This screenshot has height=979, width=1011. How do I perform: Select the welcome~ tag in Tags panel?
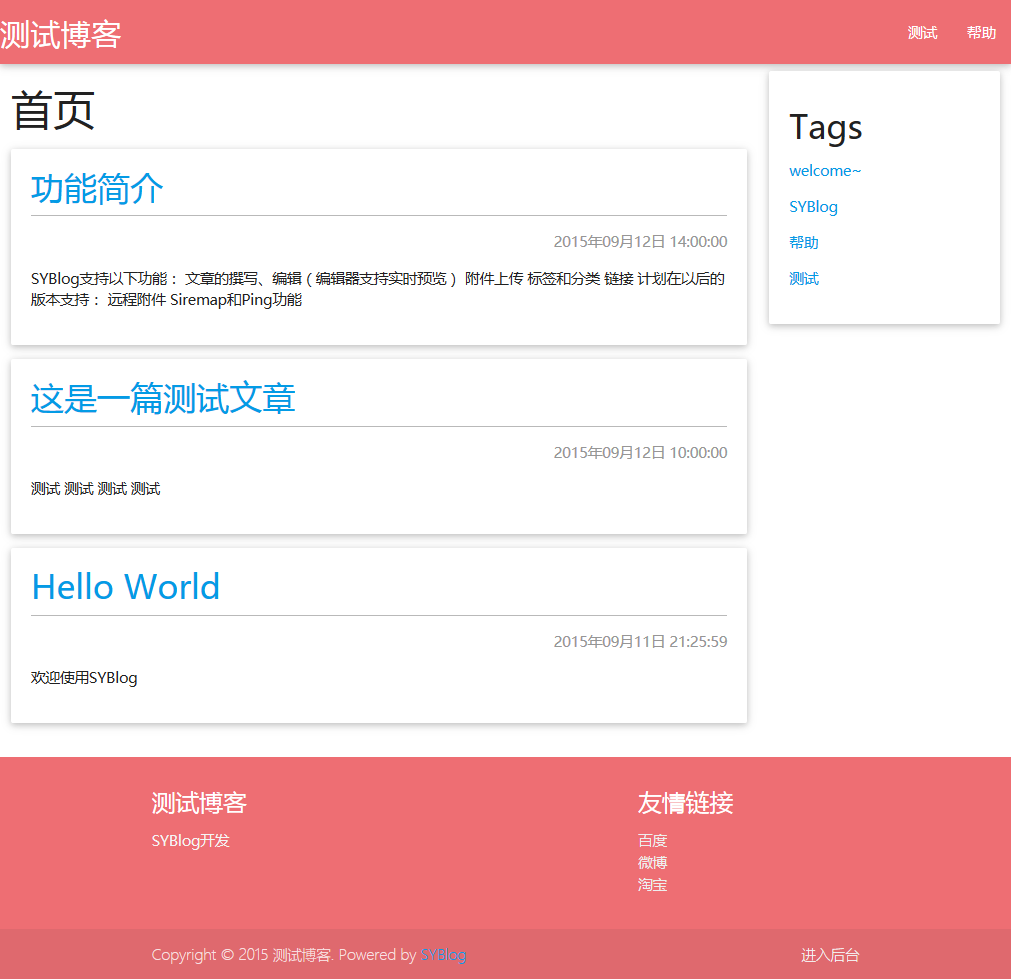(825, 171)
